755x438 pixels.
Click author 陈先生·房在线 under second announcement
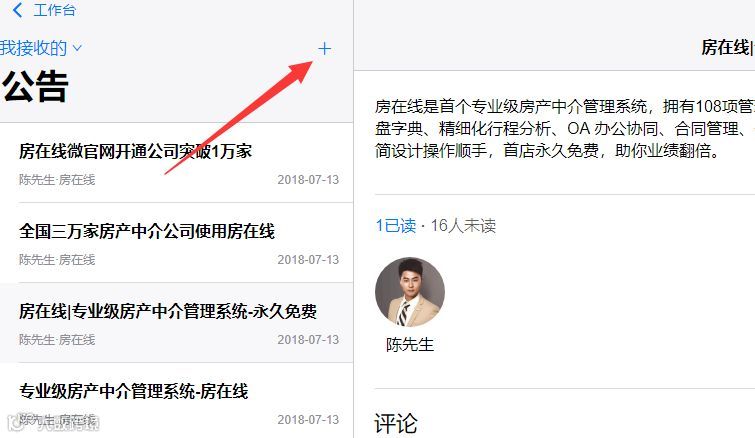click(57, 259)
